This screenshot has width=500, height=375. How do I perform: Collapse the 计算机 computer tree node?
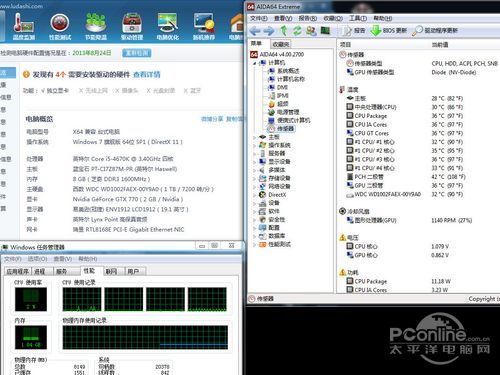tap(254, 63)
